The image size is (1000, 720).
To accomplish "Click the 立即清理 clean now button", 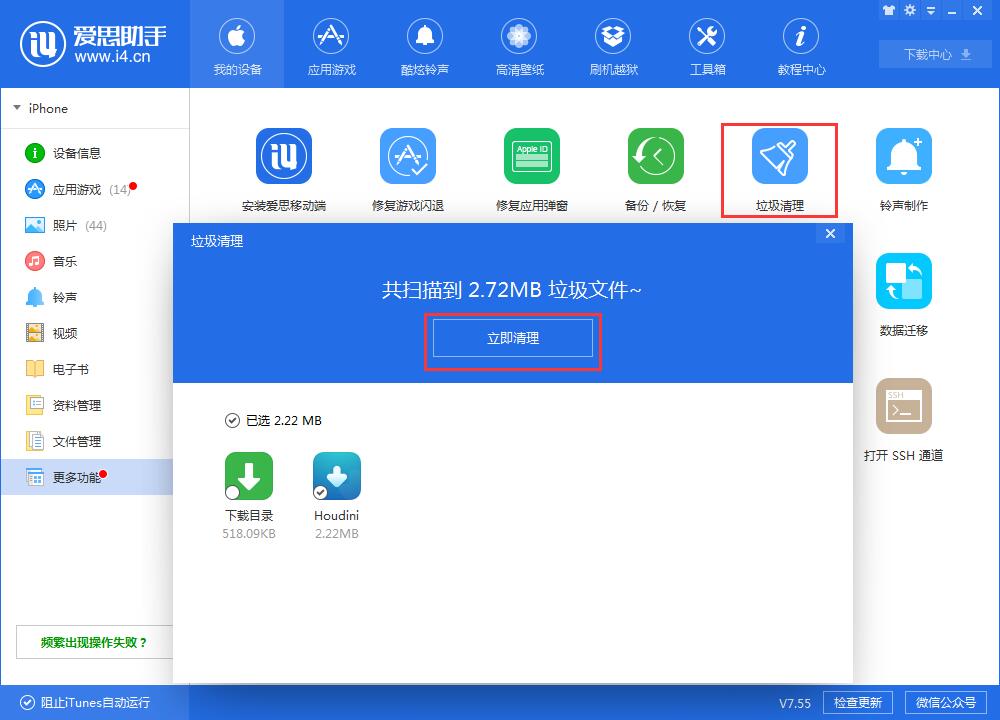I will (512, 338).
